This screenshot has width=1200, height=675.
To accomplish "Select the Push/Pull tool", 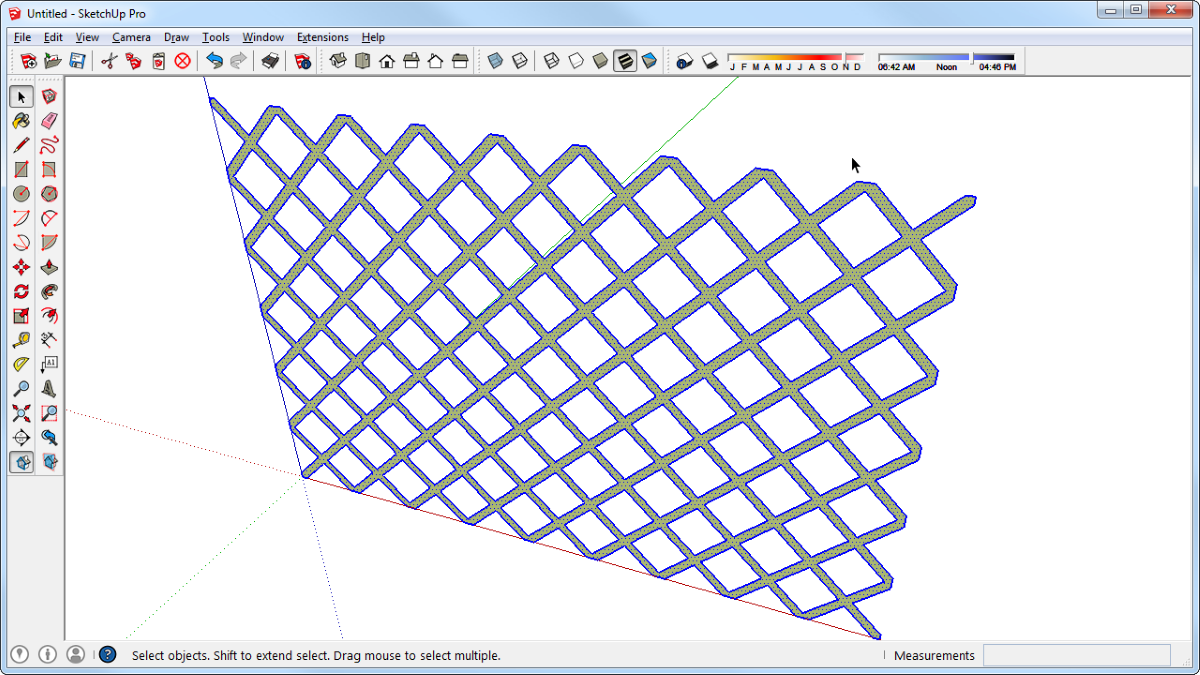I will 49,267.
